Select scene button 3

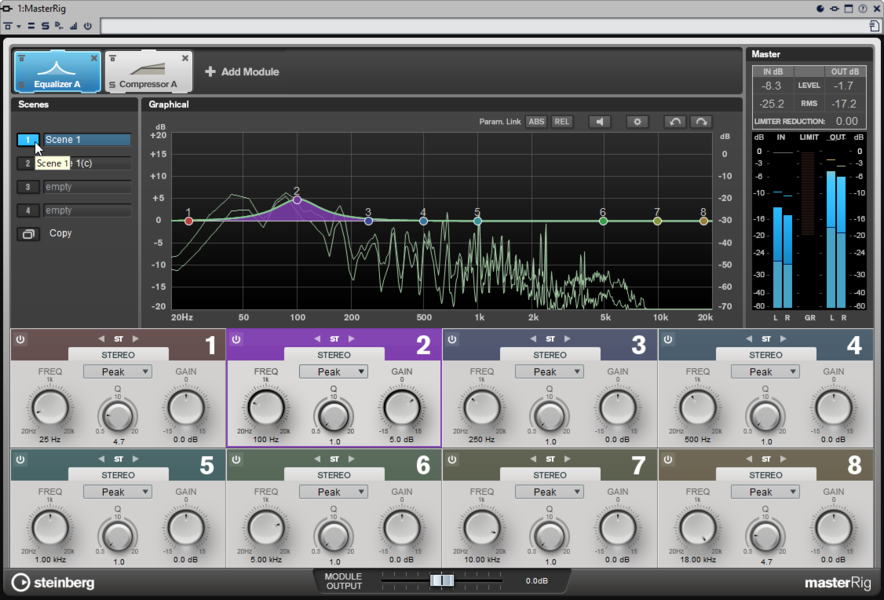(x=28, y=187)
